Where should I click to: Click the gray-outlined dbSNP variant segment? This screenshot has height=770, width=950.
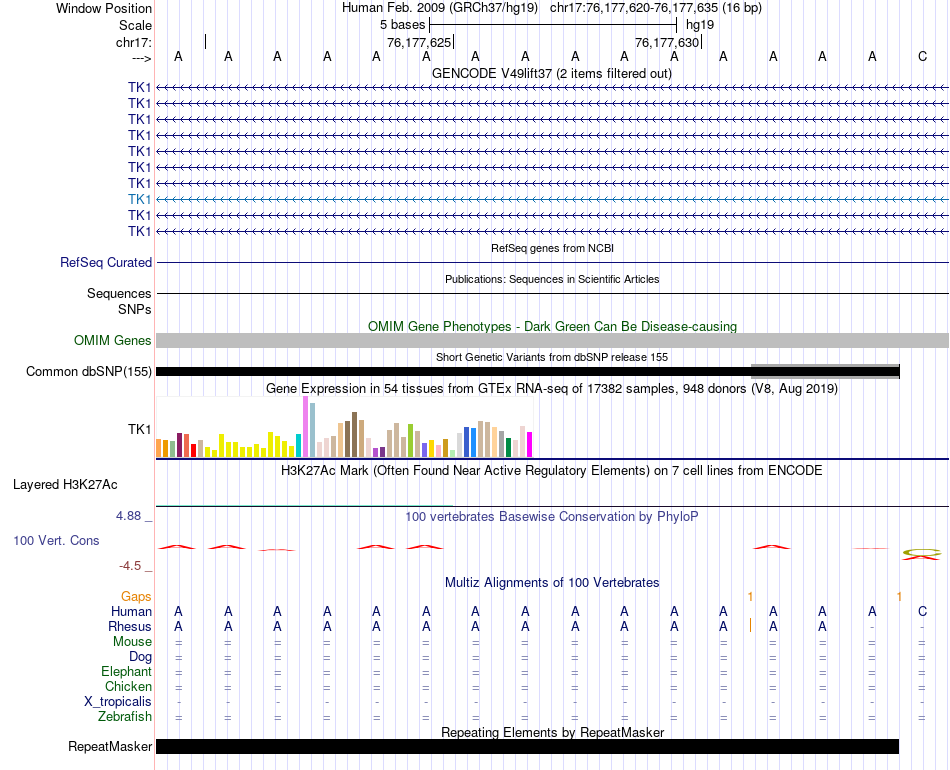click(x=825, y=371)
